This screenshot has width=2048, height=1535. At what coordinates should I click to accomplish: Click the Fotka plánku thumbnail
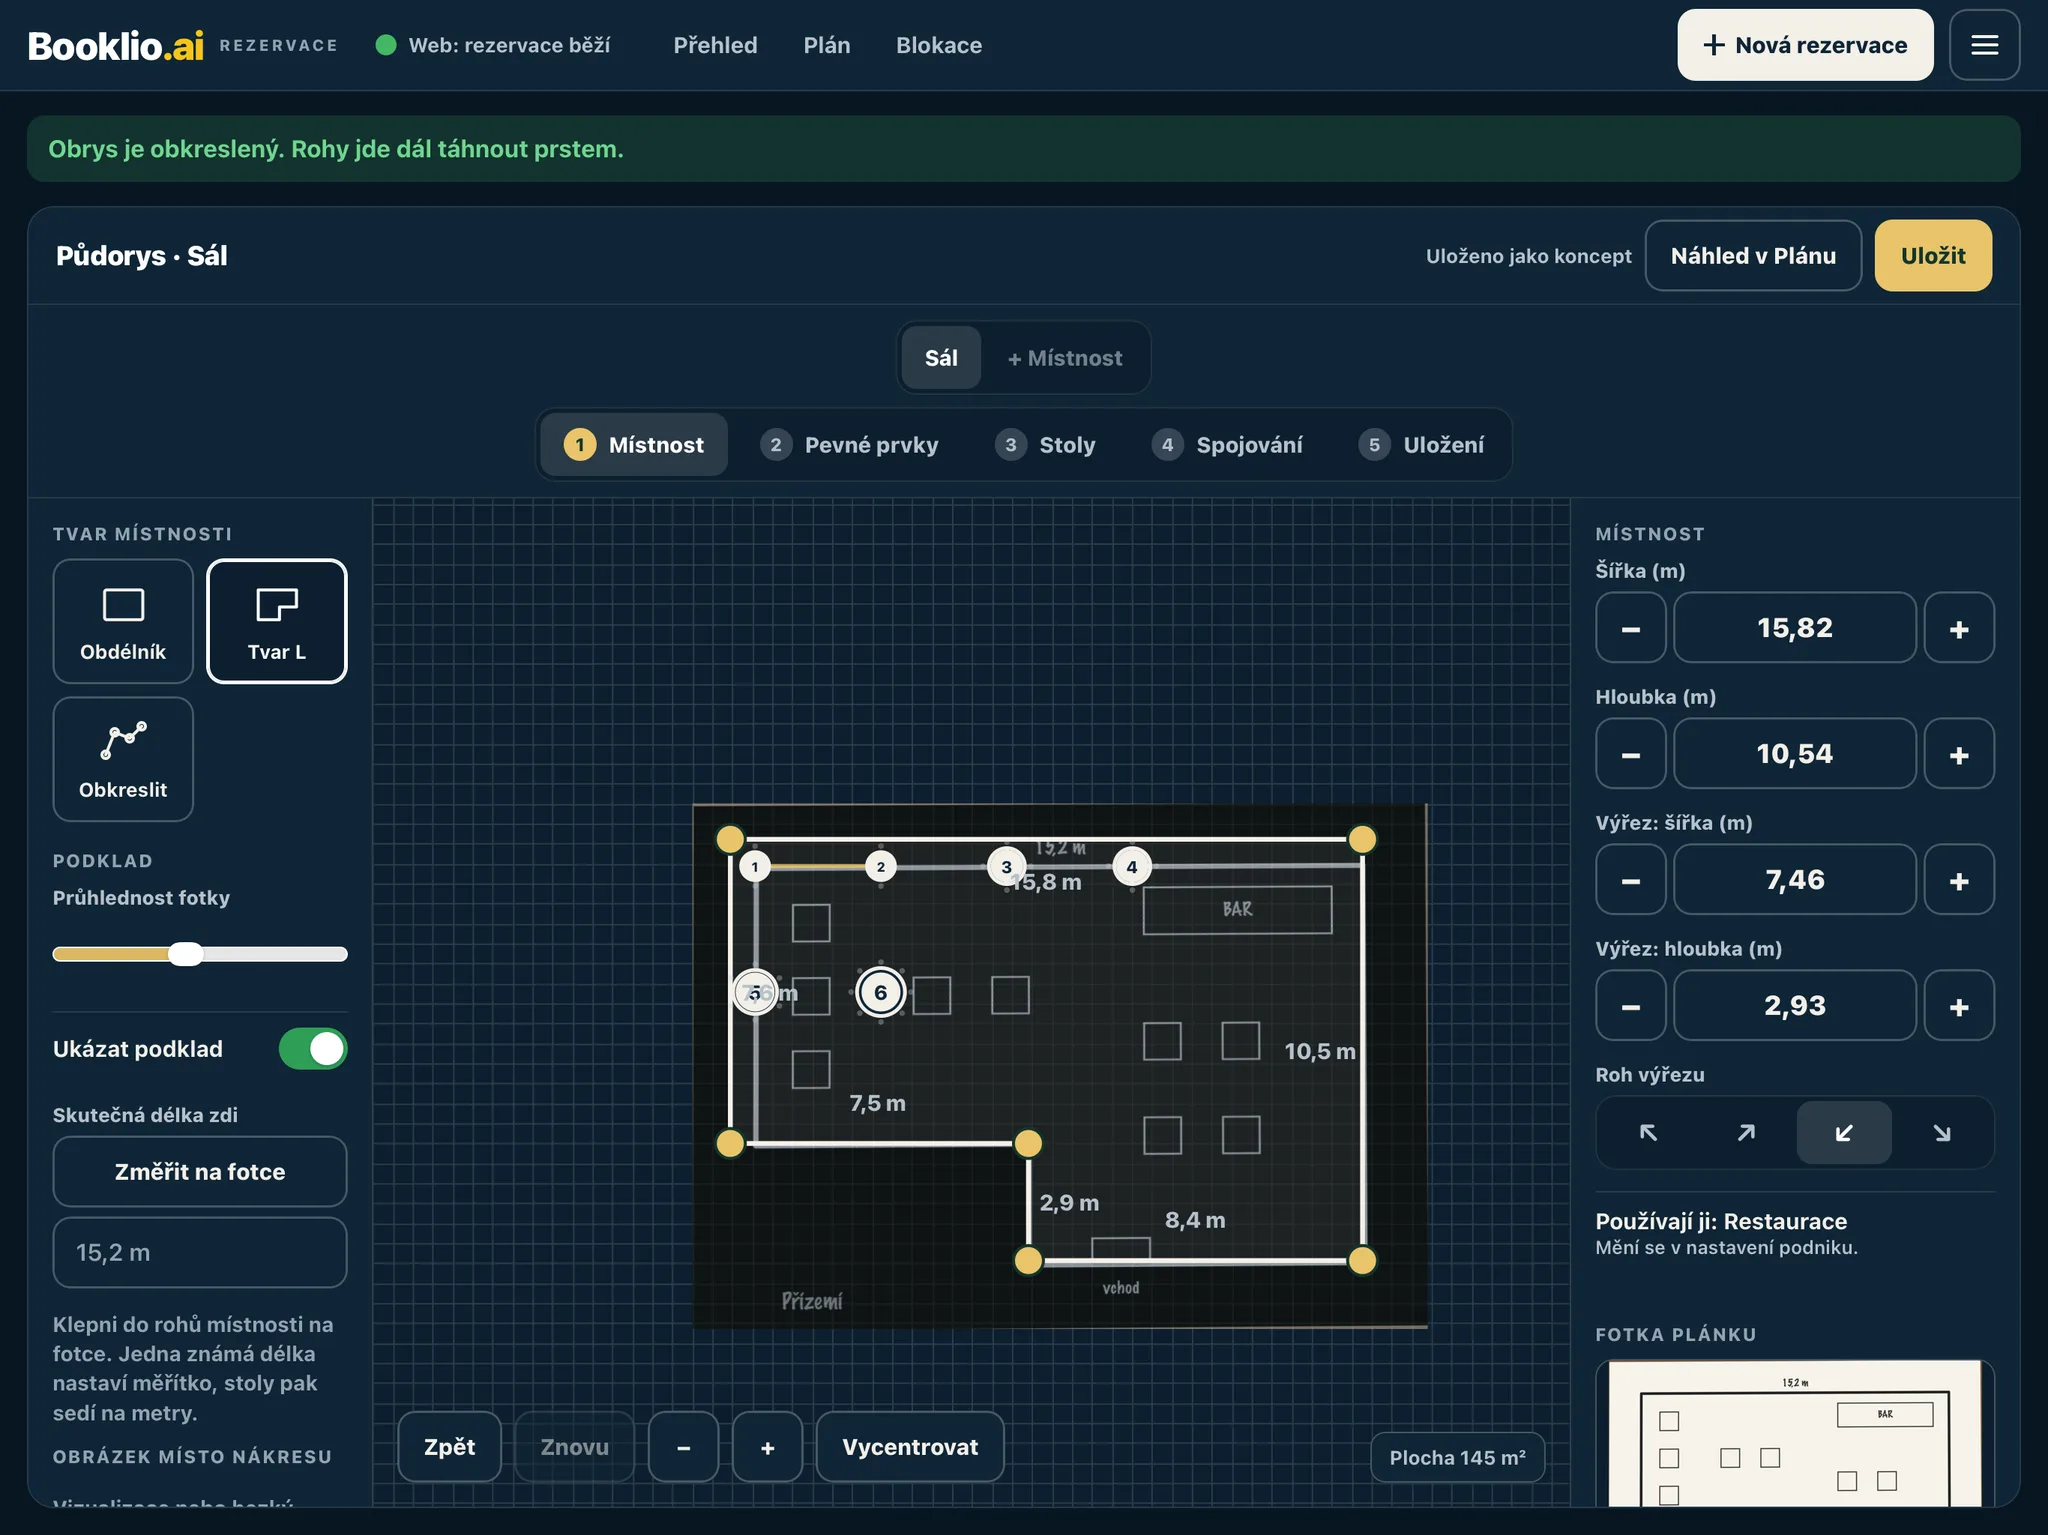tap(1795, 1433)
